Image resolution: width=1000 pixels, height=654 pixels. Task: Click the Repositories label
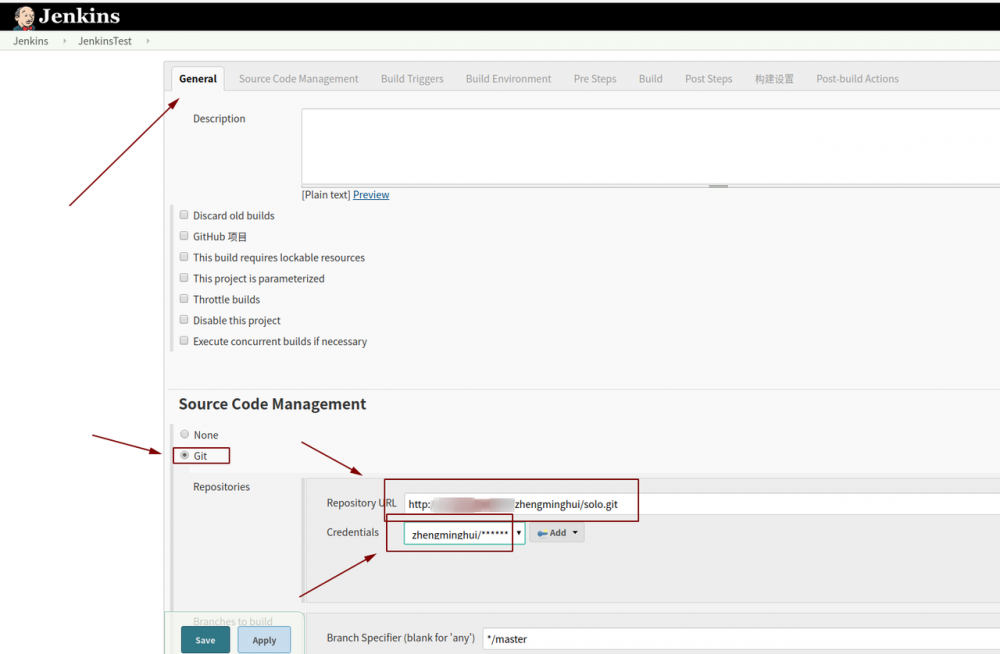pos(221,487)
